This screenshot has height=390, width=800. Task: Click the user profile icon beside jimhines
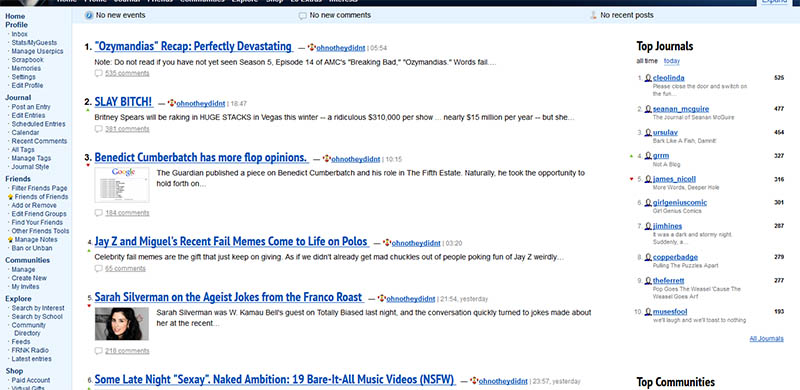648,226
